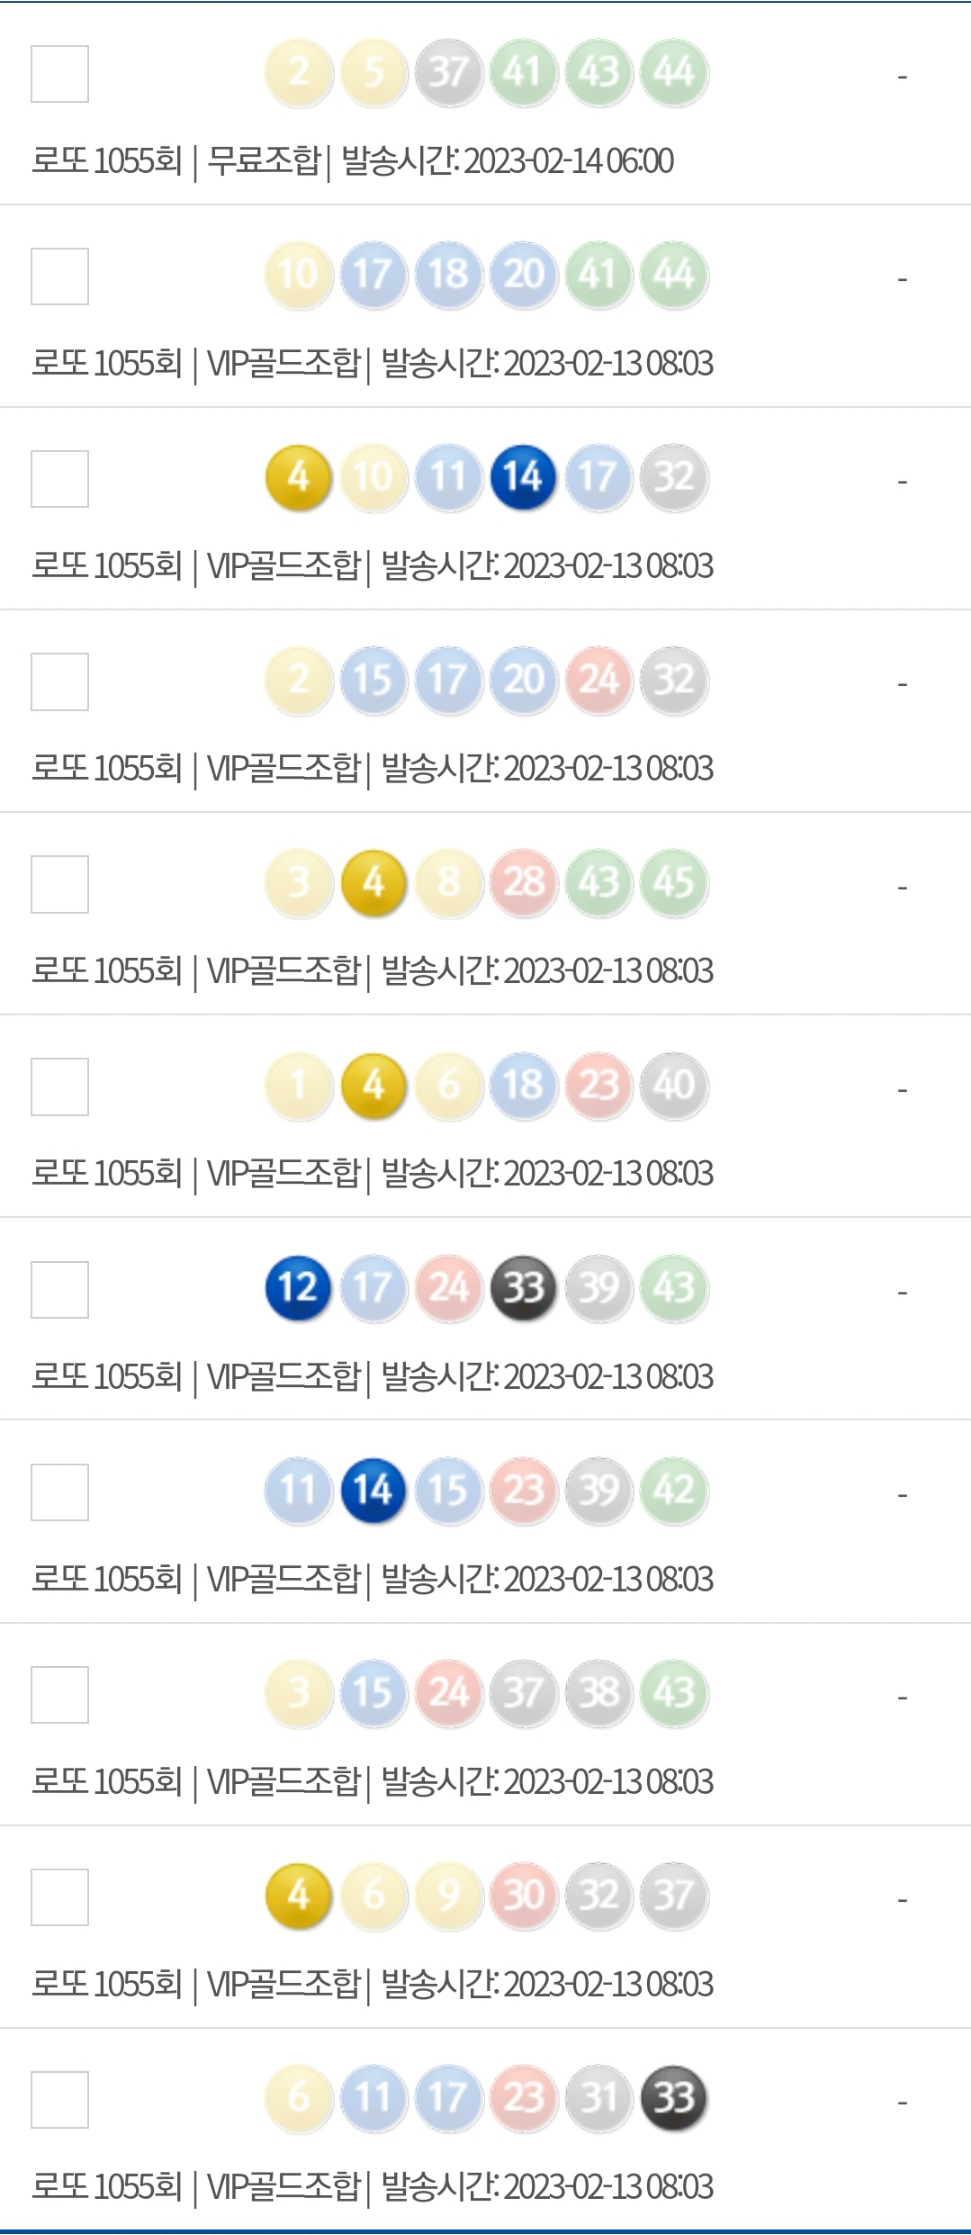
Task: Mark the checkbox for combination 11-14-15-23-39-42
Action: [60, 1492]
